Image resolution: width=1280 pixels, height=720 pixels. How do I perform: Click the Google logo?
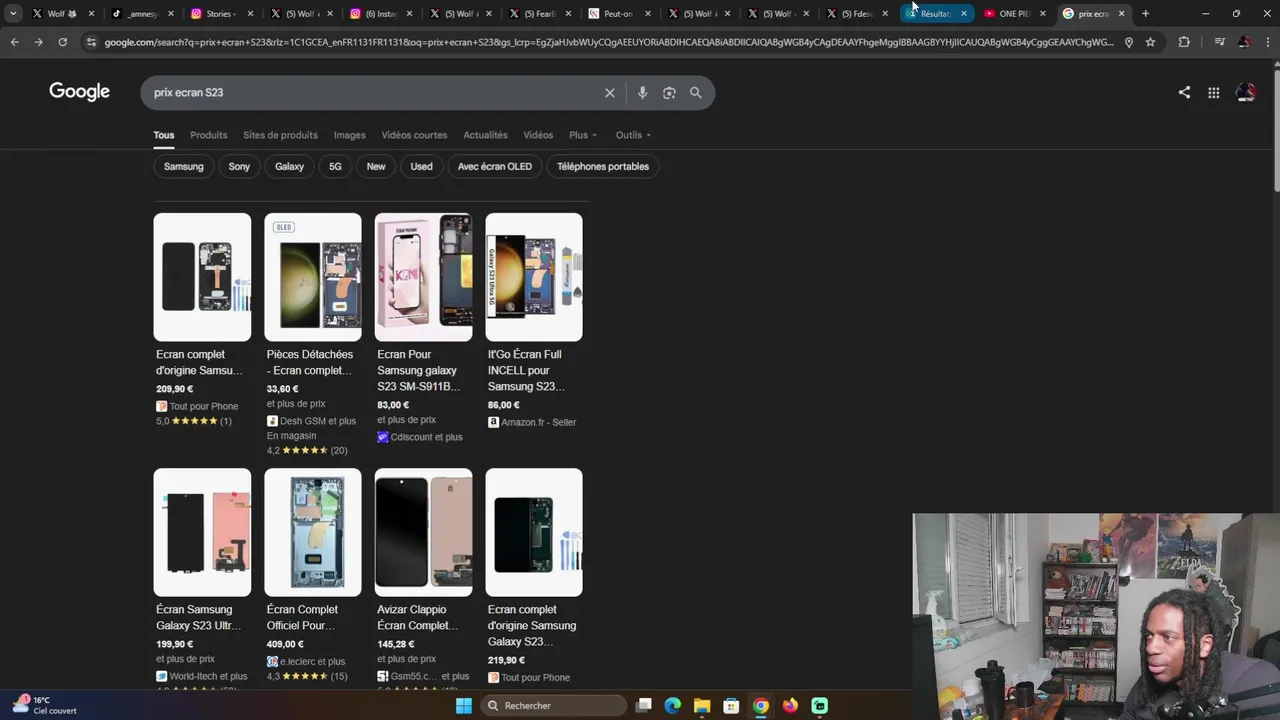pyautogui.click(x=80, y=92)
